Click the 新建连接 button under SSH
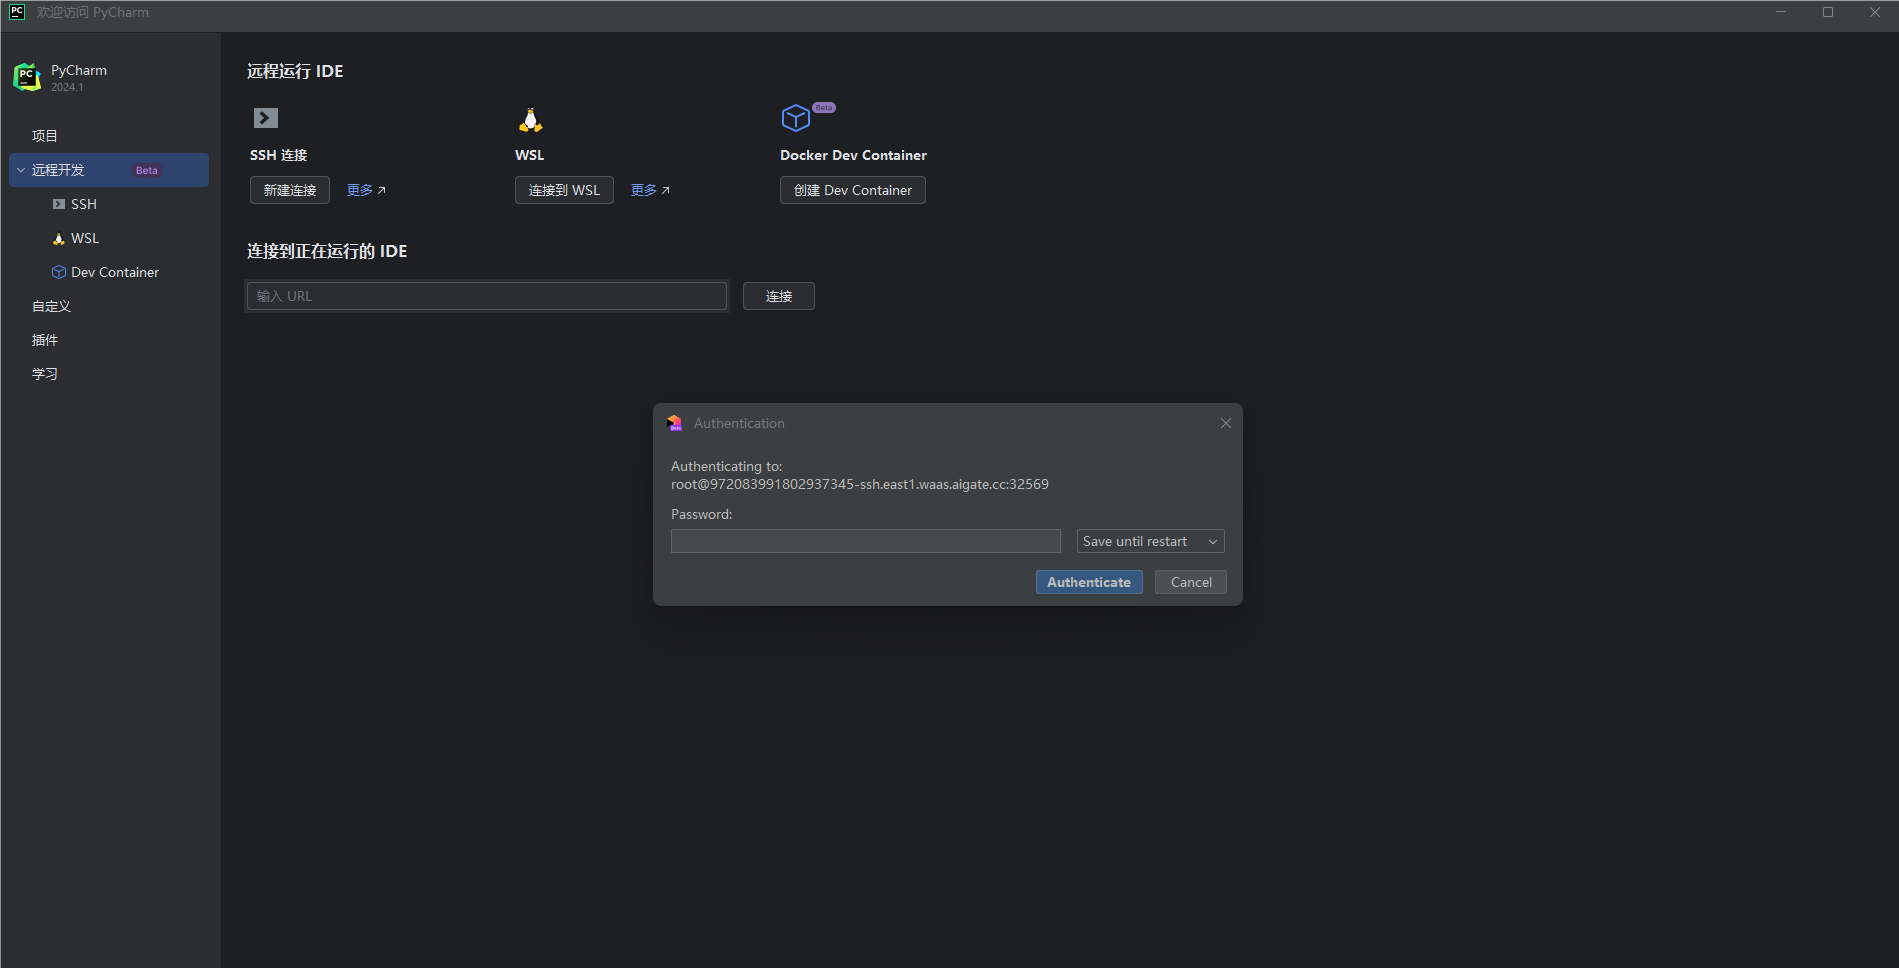The width and height of the screenshot is (1899, 968). point(289,190)
